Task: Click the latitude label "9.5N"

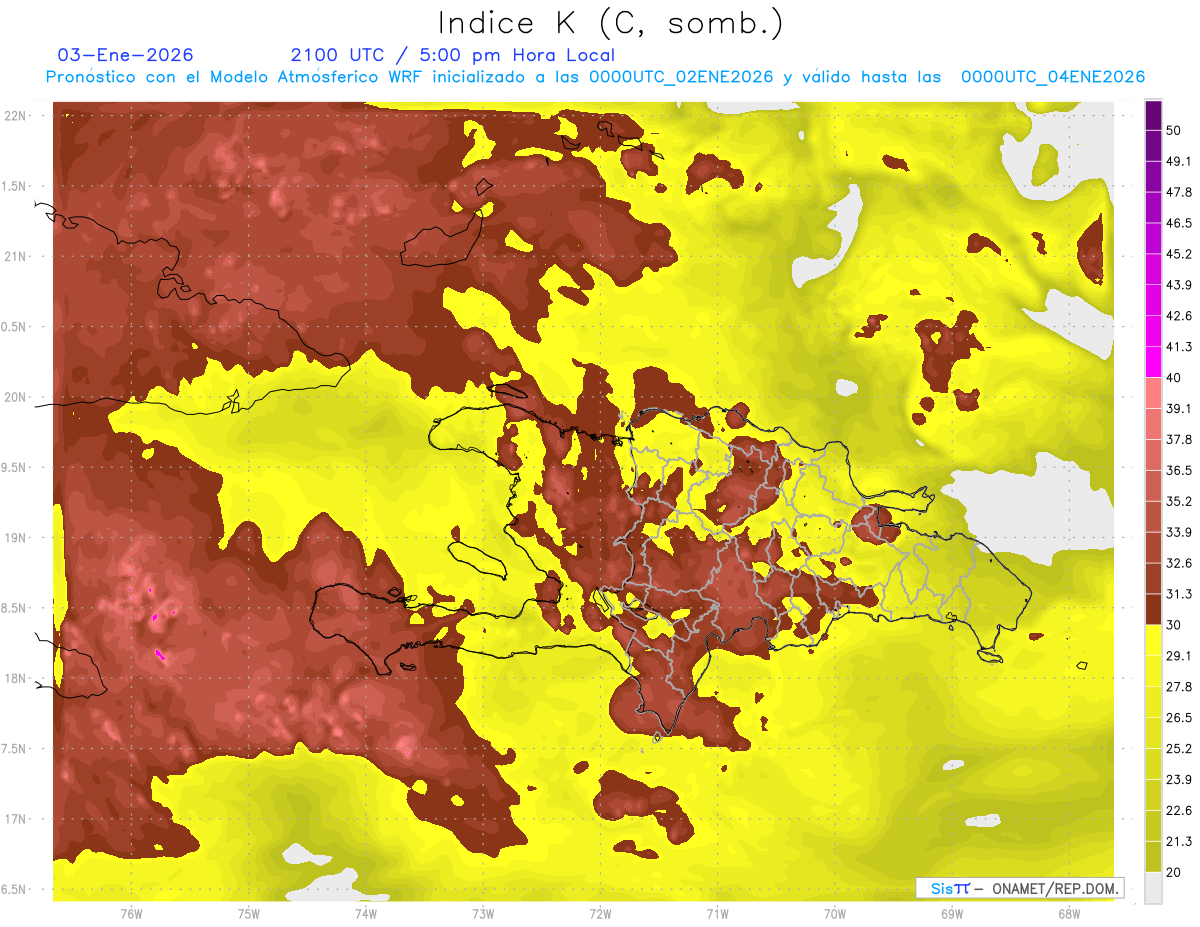Action: (x=14, y=468)
